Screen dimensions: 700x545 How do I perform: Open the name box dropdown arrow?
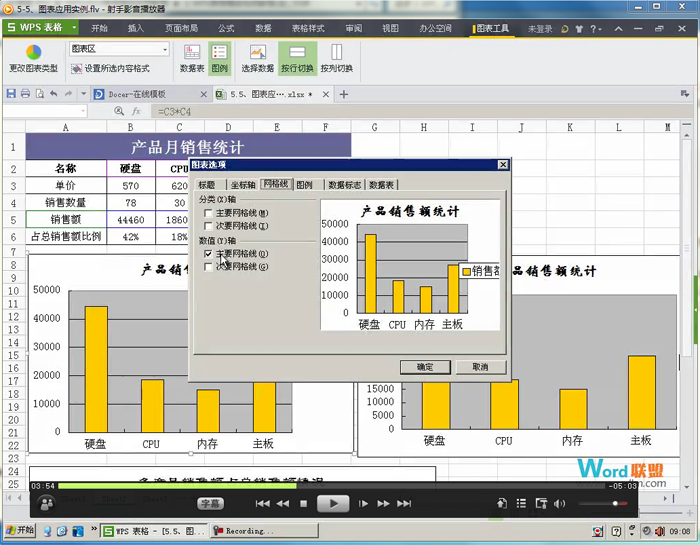[x=83, y=111]
